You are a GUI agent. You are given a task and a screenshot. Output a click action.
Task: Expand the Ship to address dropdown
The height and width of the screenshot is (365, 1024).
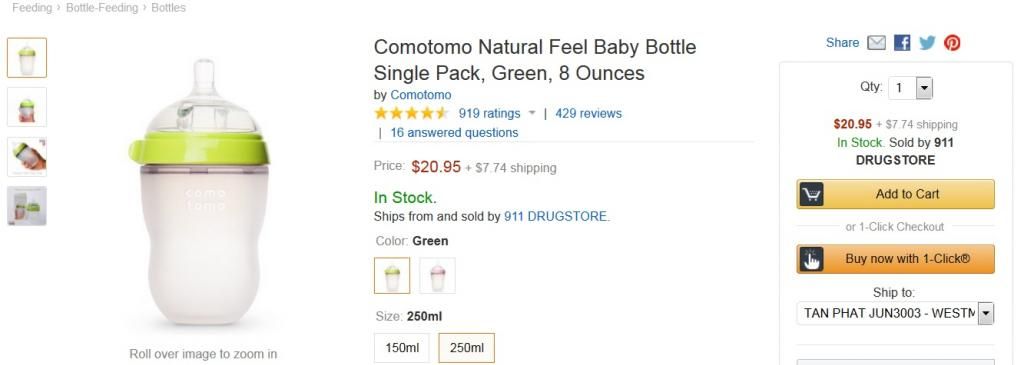click(x=895, y=313)
